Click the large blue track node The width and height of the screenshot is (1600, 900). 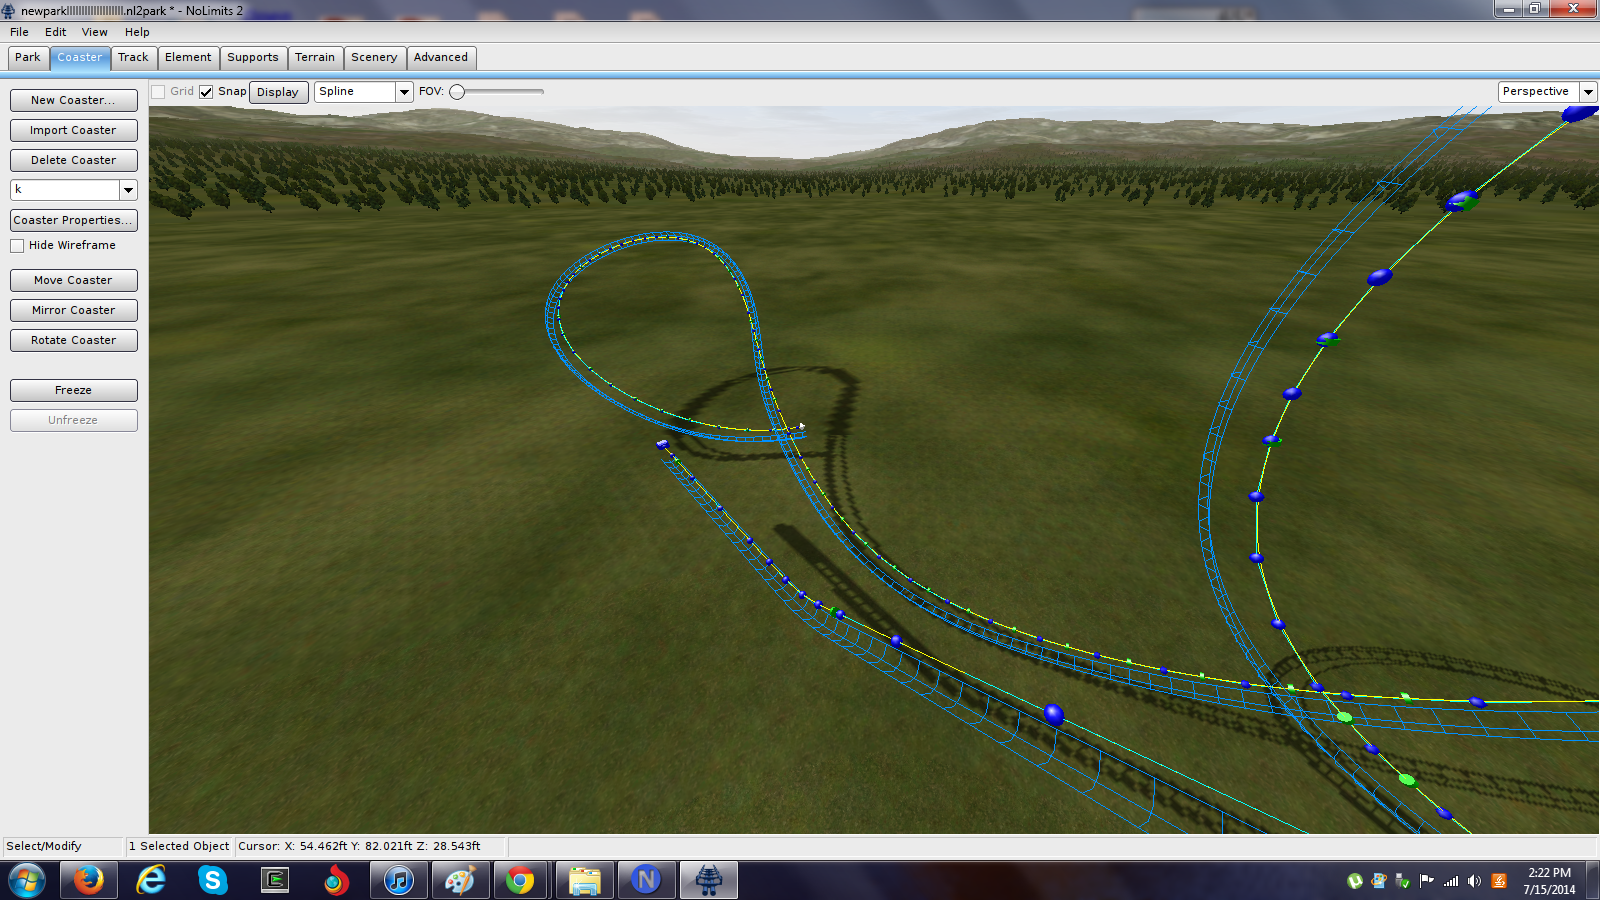[1053, 714]
